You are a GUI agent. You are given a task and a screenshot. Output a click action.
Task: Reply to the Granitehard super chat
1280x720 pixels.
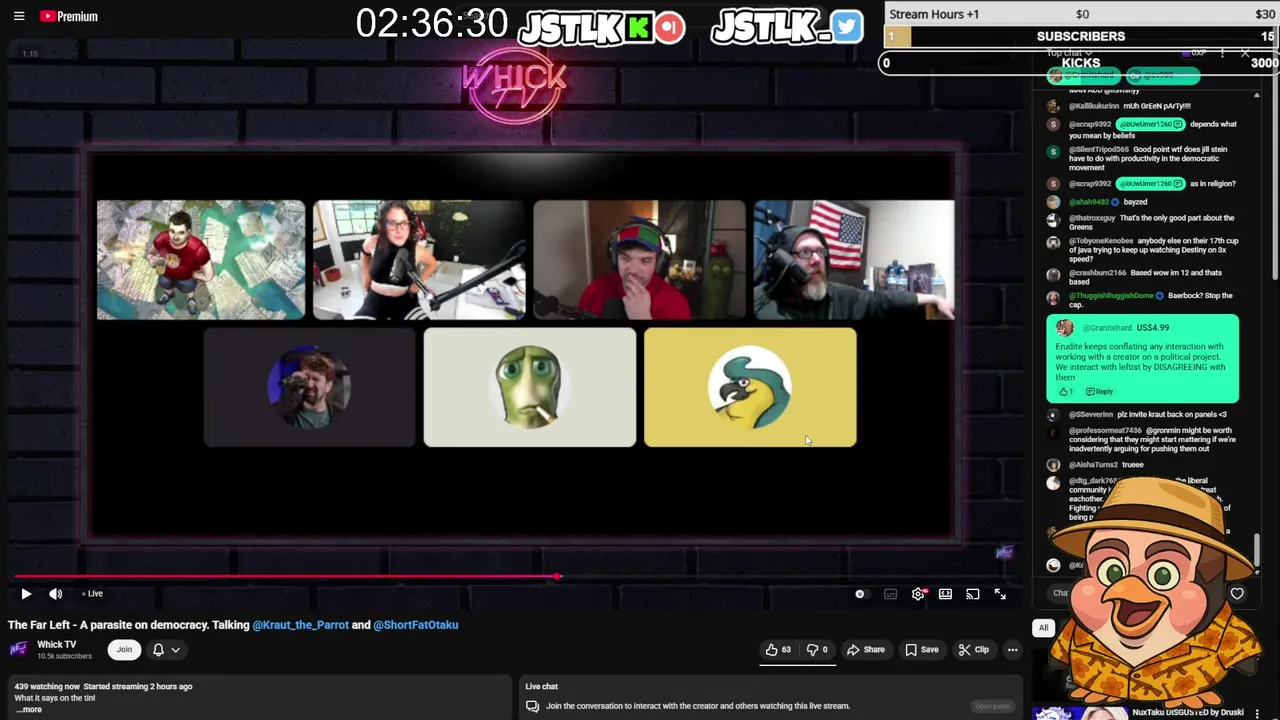1099,391
